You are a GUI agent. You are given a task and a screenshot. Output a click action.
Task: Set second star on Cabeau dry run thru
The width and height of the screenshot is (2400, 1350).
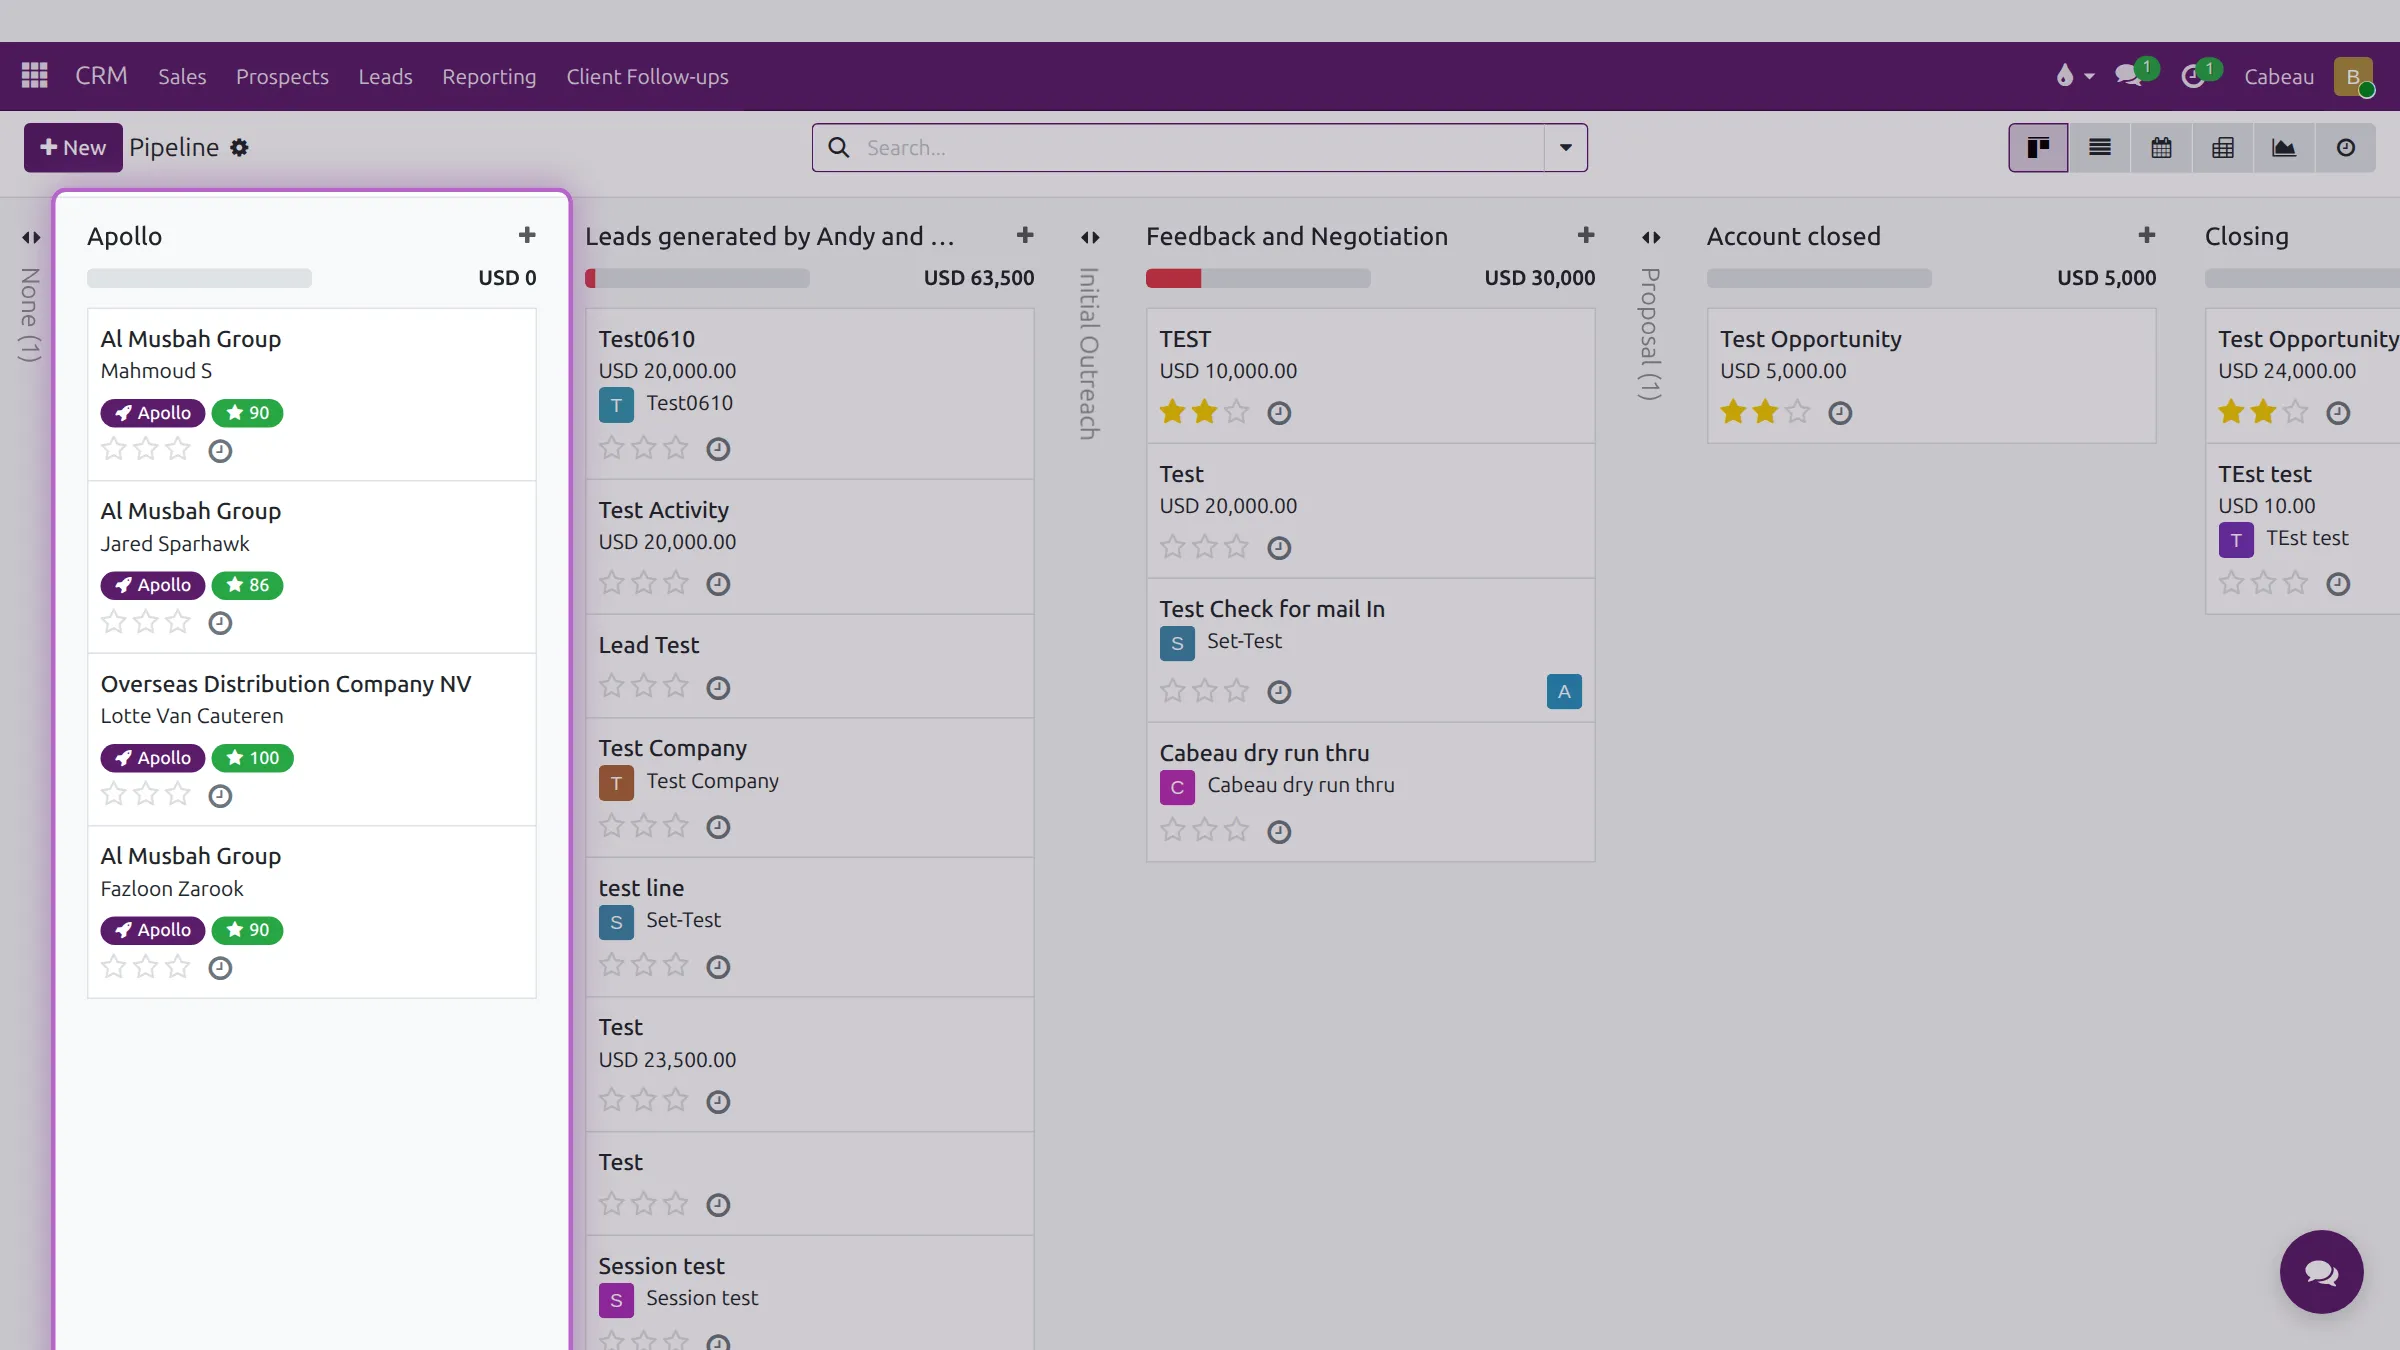coord(1205,830)
